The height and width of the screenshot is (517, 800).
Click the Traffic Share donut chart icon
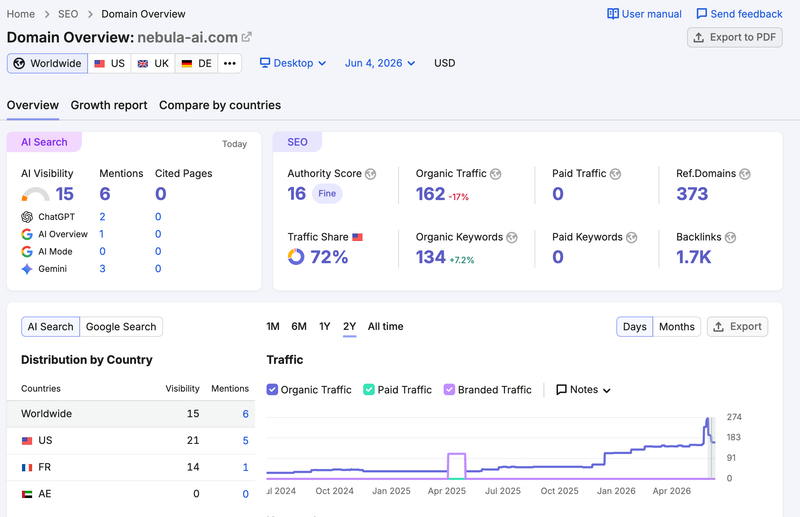[296, 256]
